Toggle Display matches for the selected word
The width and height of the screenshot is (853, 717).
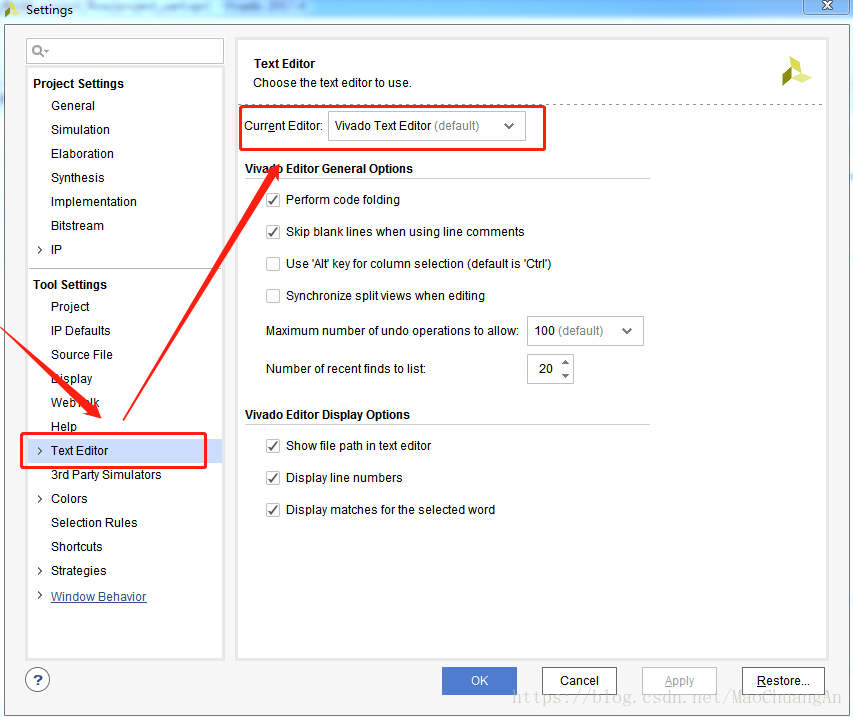coord(273,510)
